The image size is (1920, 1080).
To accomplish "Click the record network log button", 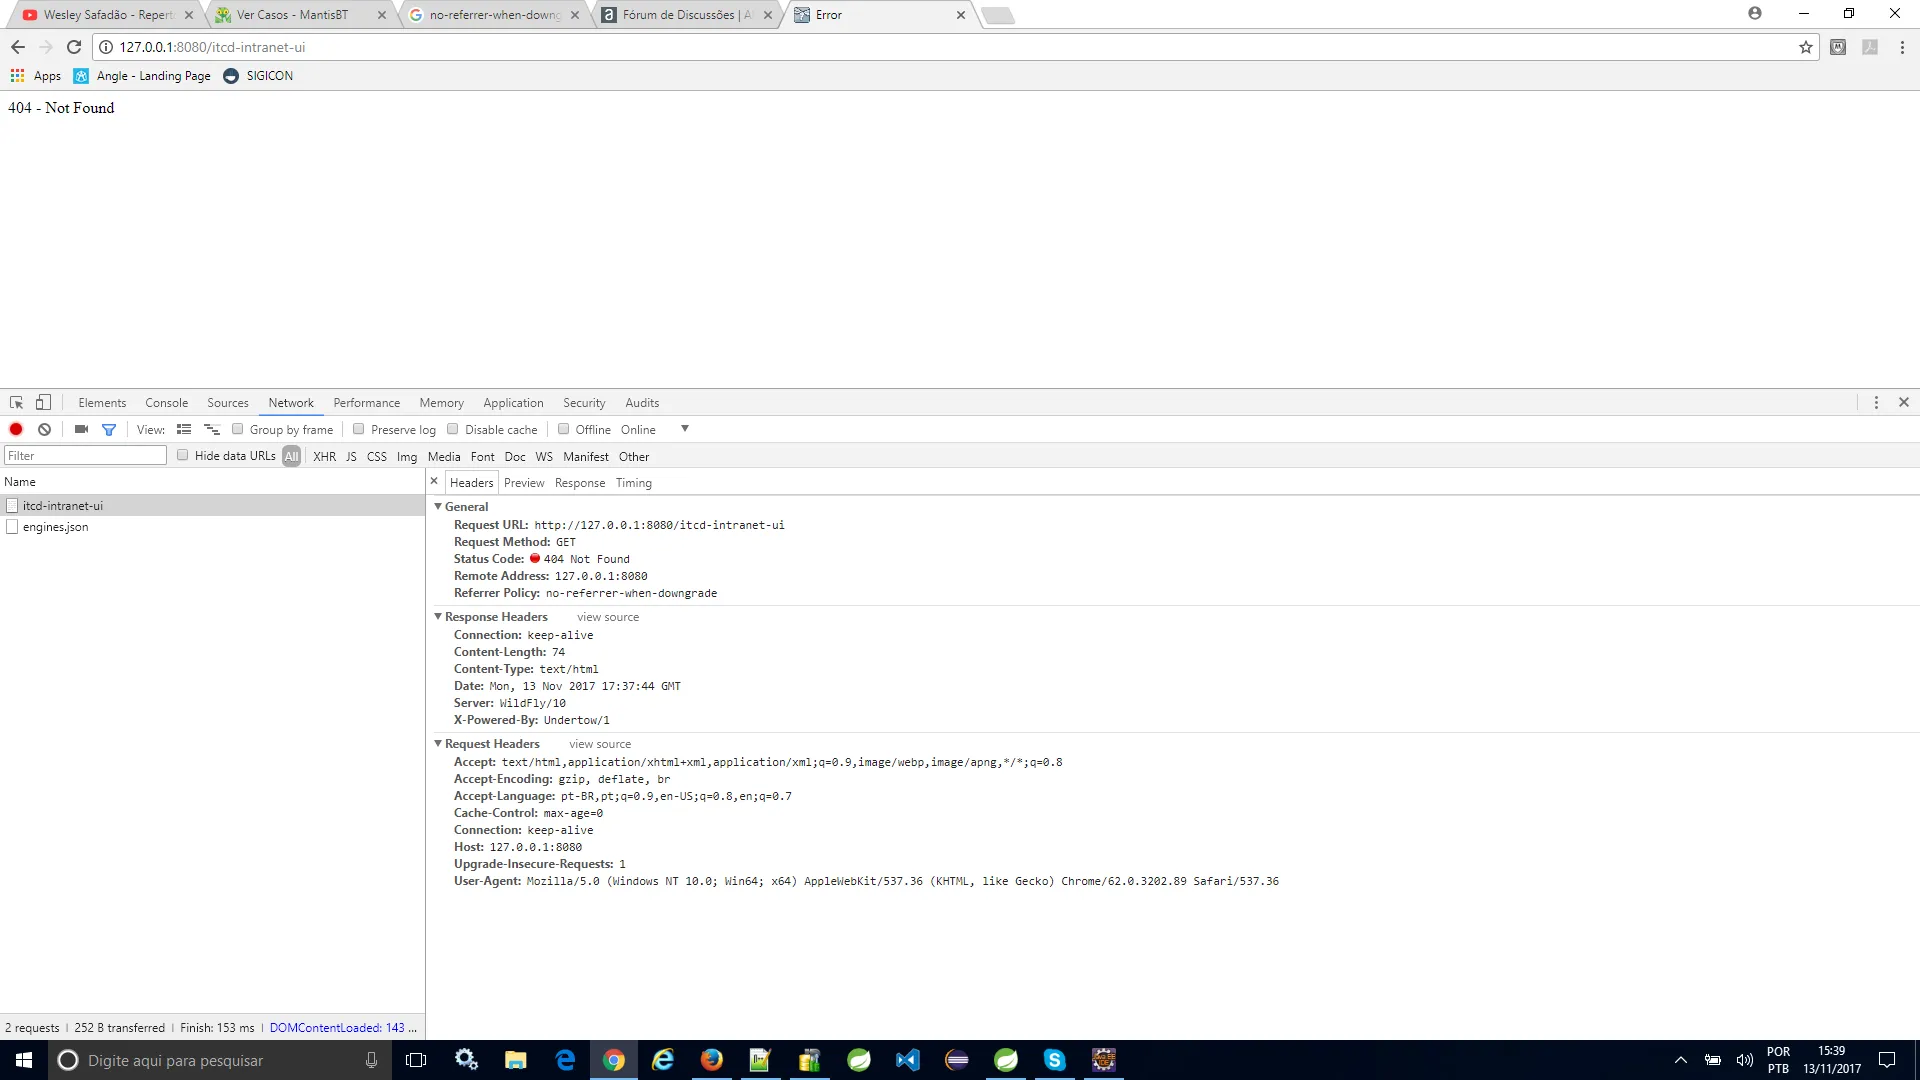I will [x=16, y=429].
